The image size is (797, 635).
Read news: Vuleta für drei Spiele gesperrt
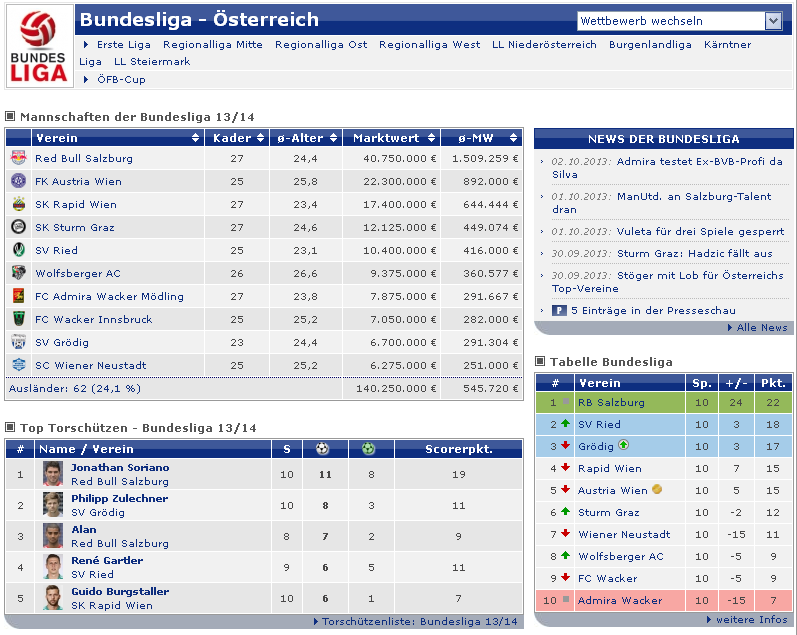[700, 231]
